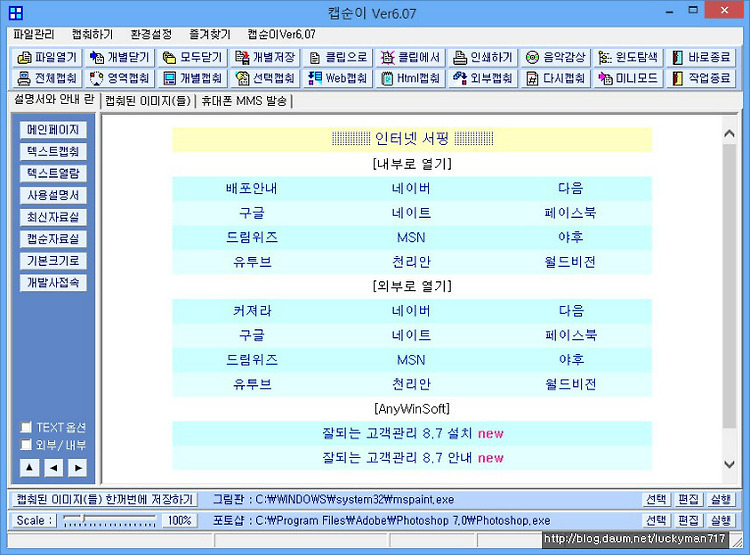Click 편집 button for 포토샵 path
Viewport: 750px width, 555px height.
pyautogui.click(x=689, y=521)
